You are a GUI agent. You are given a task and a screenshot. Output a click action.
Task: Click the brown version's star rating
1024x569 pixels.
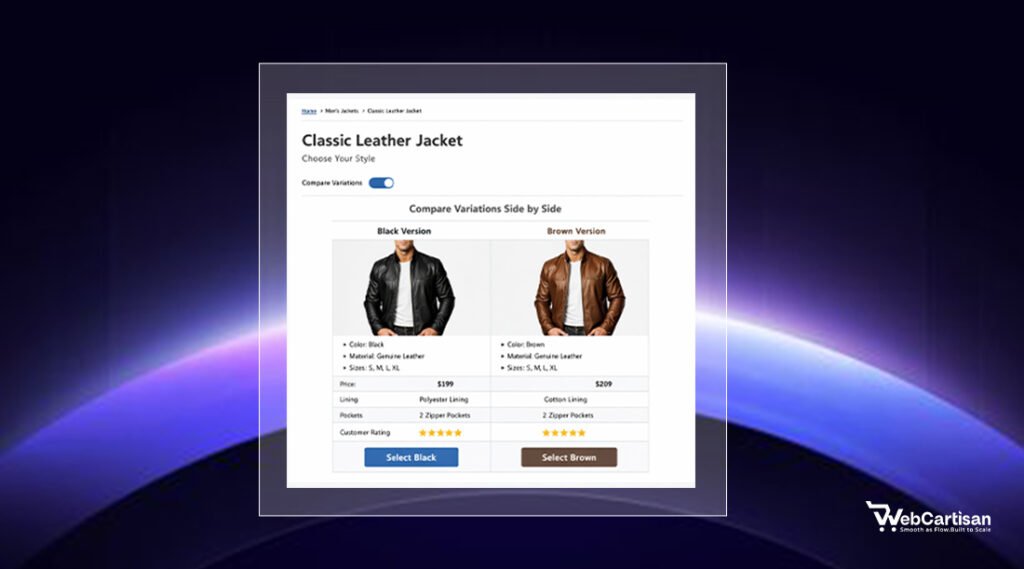click(x=564, y=432)
